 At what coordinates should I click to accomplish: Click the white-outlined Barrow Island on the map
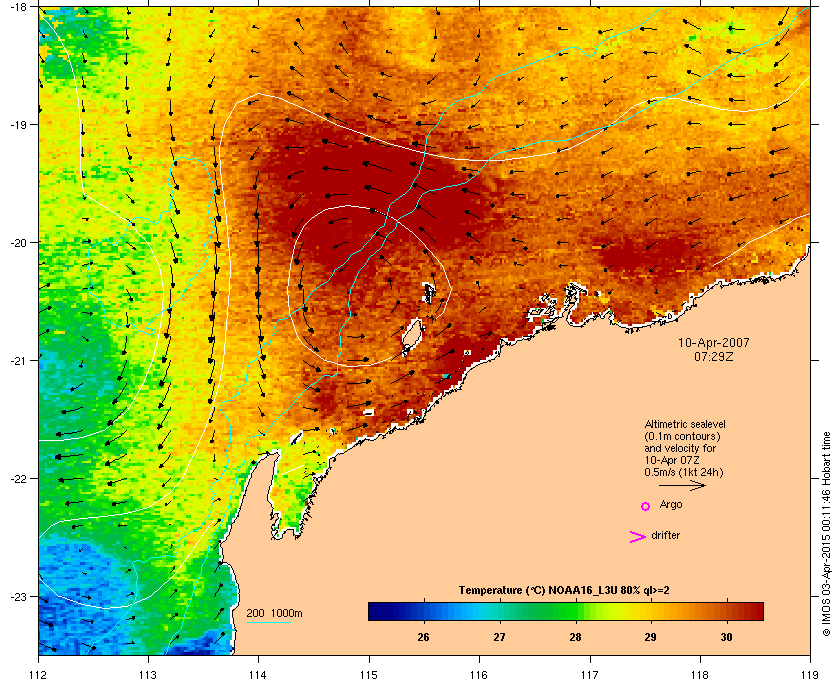pyautogui.click(x=412, y=334)
